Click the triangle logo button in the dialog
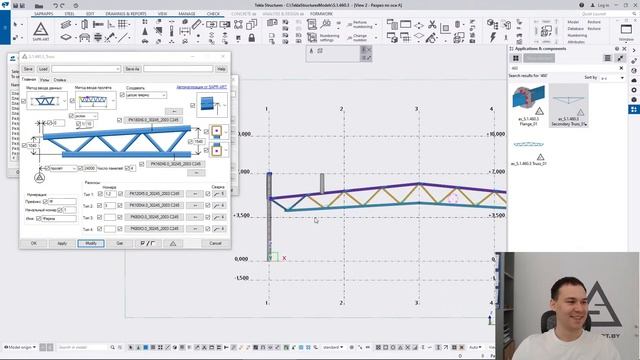Image resolution: width=640 pixels, height=360 pixels. pos(173,244)
